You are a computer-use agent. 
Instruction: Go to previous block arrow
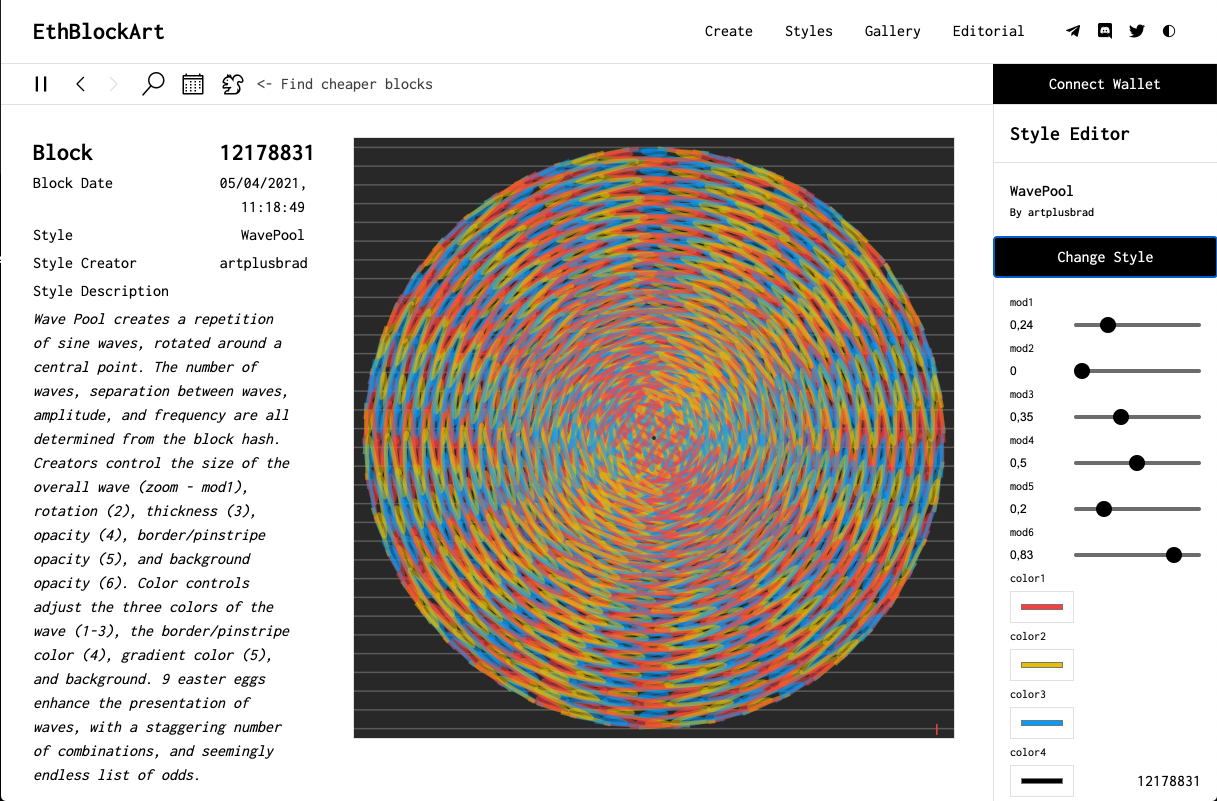click(80, 84)
